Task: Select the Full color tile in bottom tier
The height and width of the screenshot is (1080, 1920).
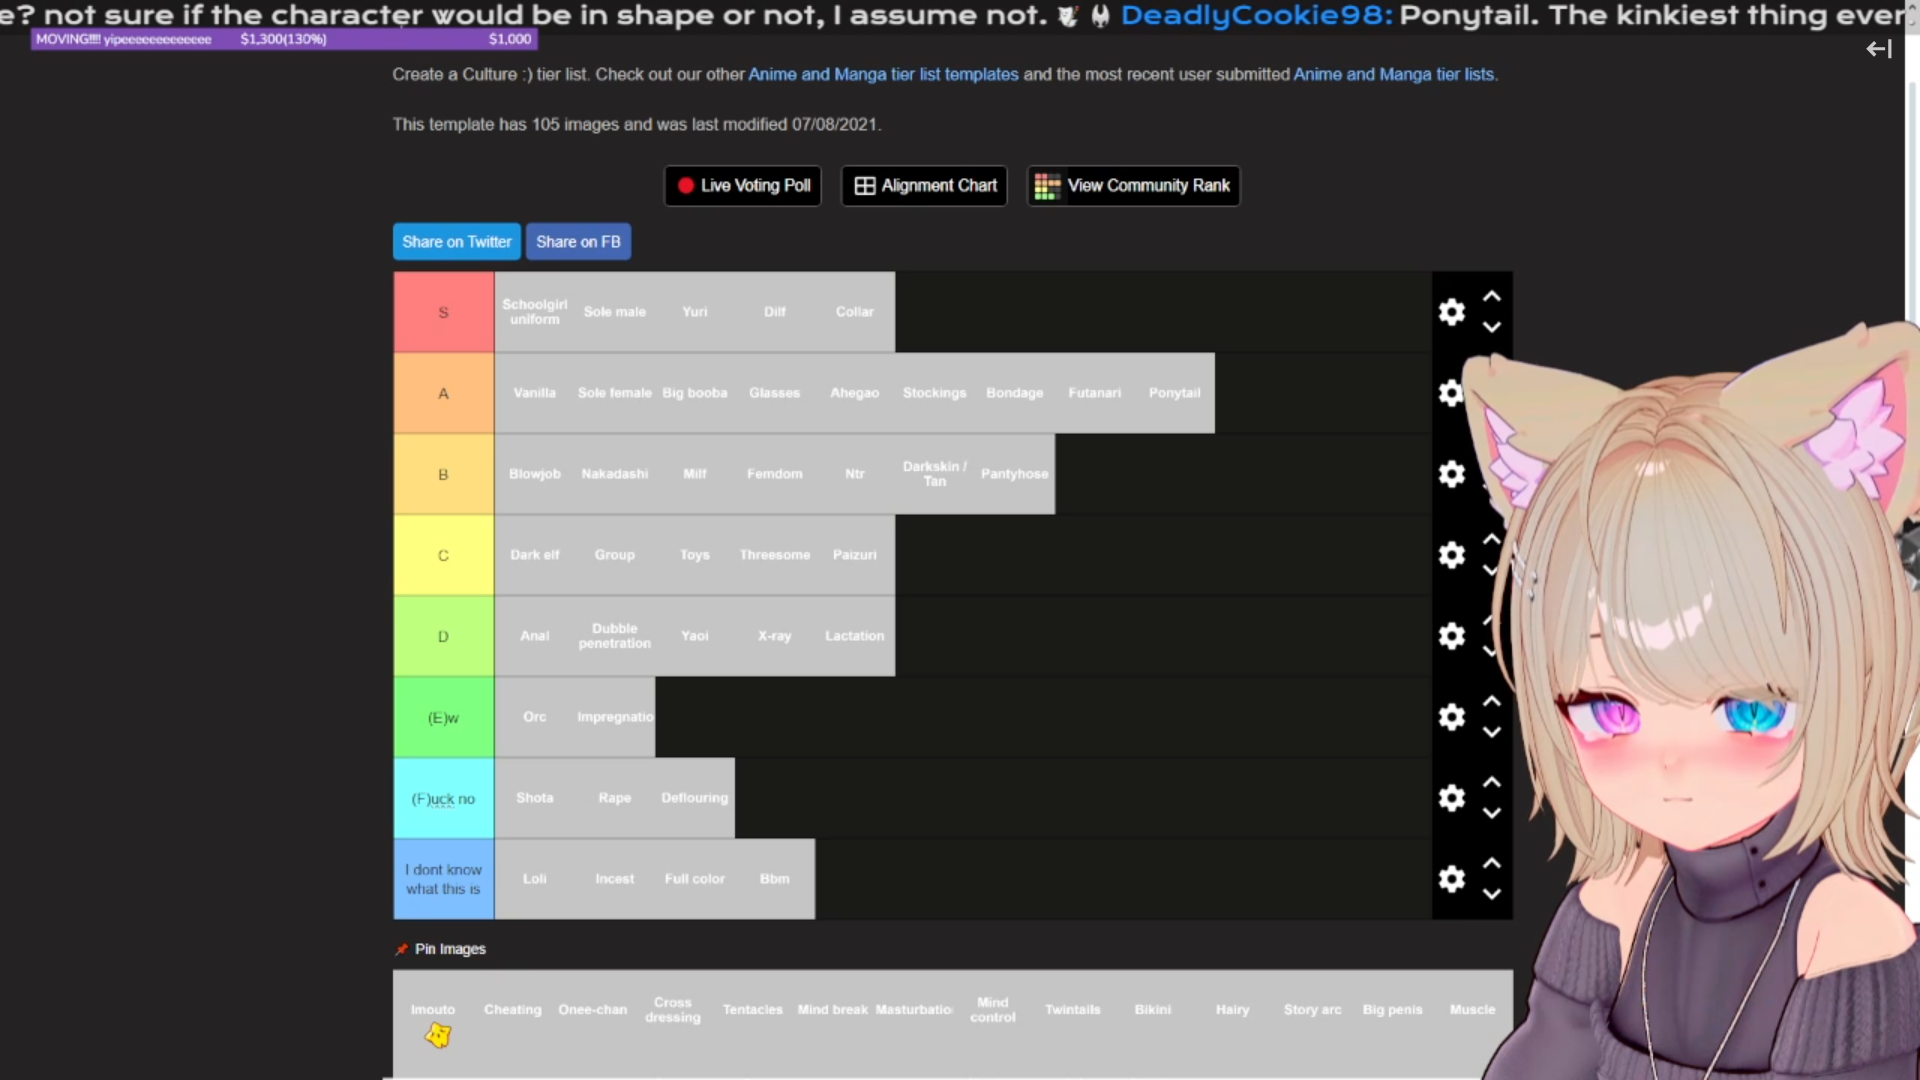Action: [x=695, y=879]
